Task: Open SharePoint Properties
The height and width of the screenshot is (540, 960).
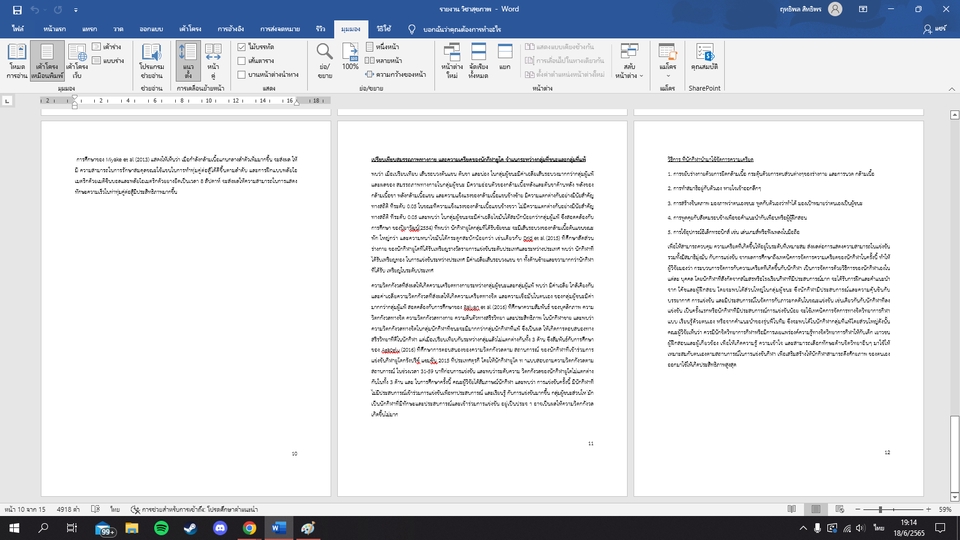Action: tap(704, 57)
